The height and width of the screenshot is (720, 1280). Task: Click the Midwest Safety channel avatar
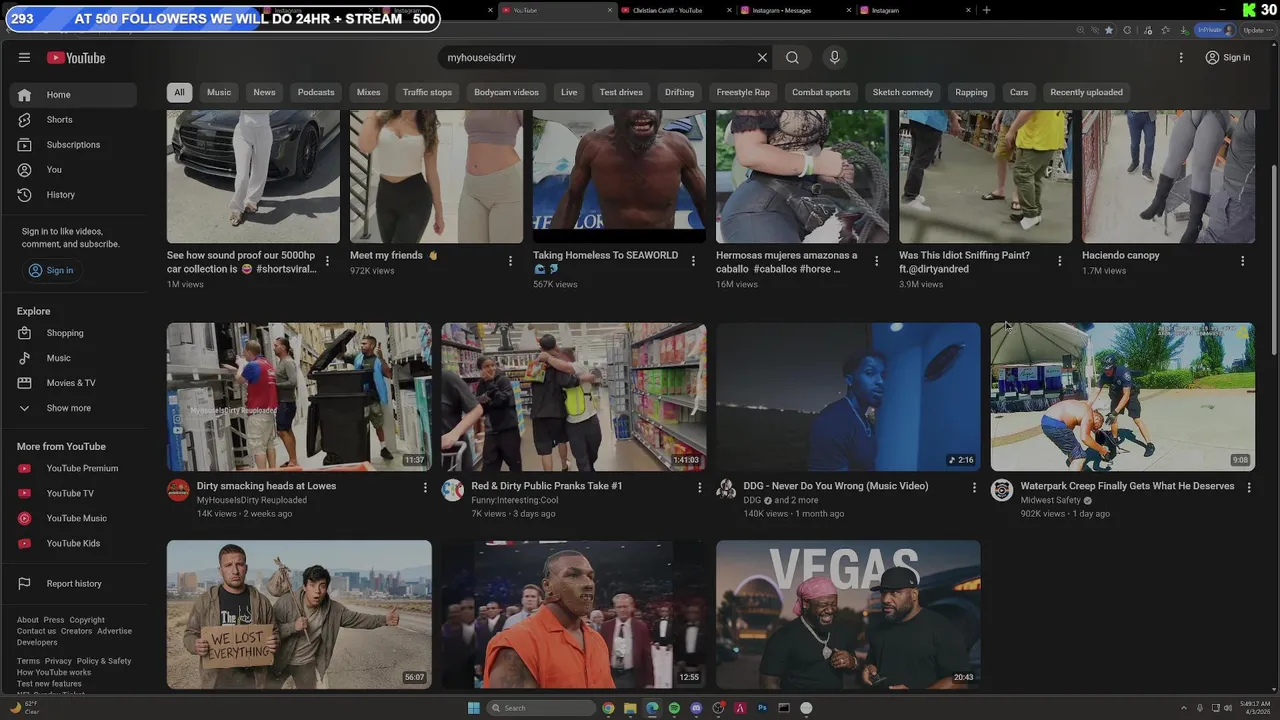click(x=1002, y=490)
